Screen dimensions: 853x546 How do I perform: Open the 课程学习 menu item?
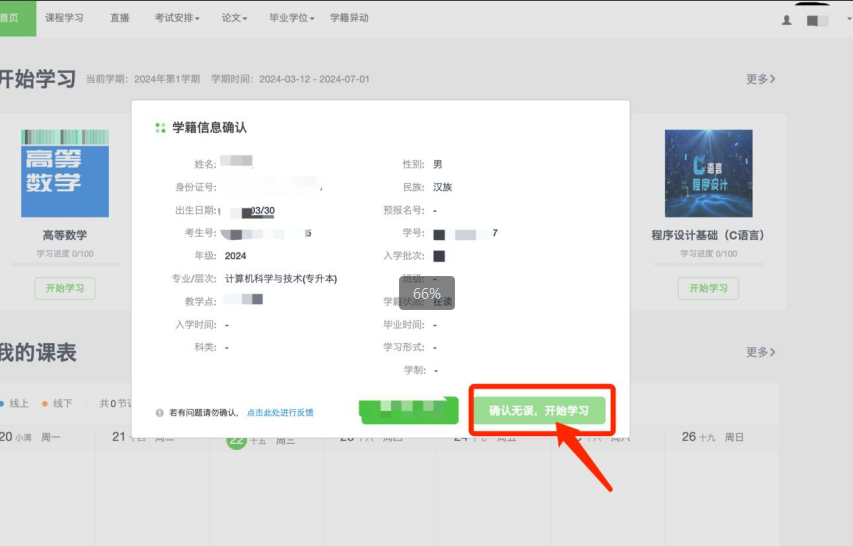click(x=65, y=18)
